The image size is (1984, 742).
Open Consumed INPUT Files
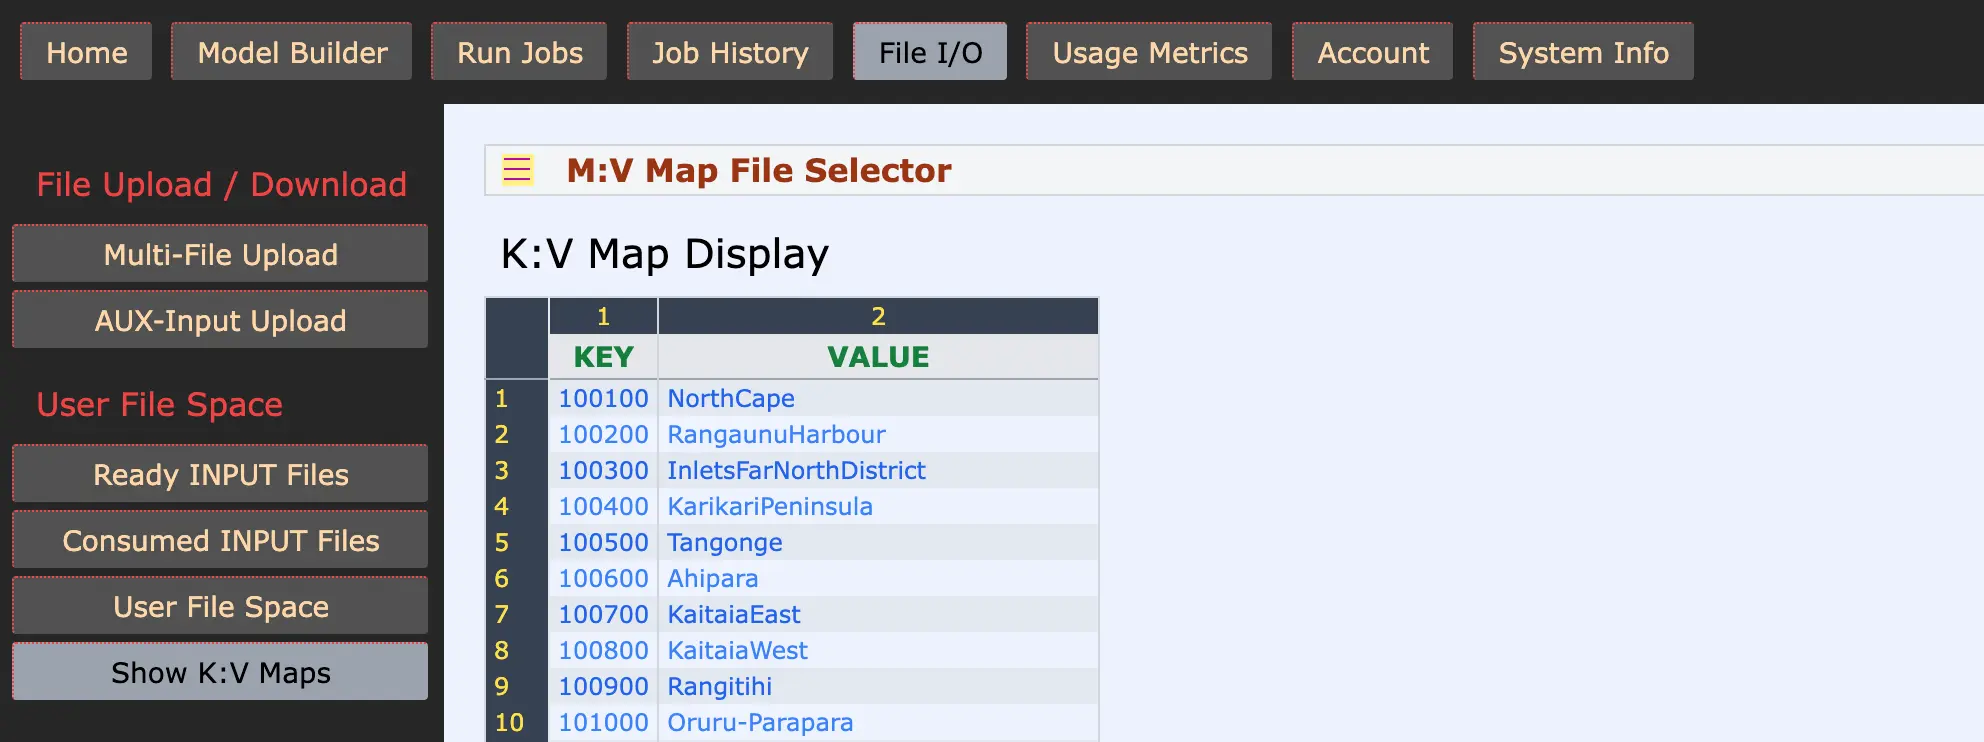(x=220, y=540)
